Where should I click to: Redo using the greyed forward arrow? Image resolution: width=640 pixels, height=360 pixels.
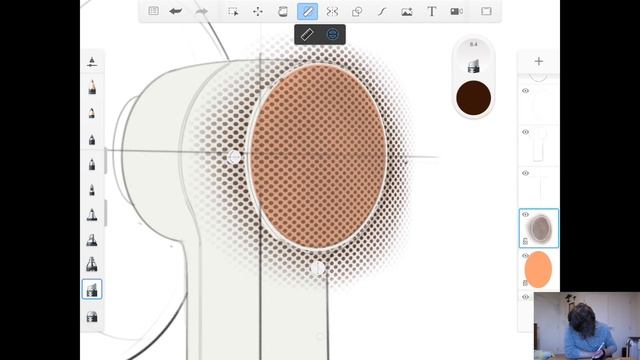(201, 11)
